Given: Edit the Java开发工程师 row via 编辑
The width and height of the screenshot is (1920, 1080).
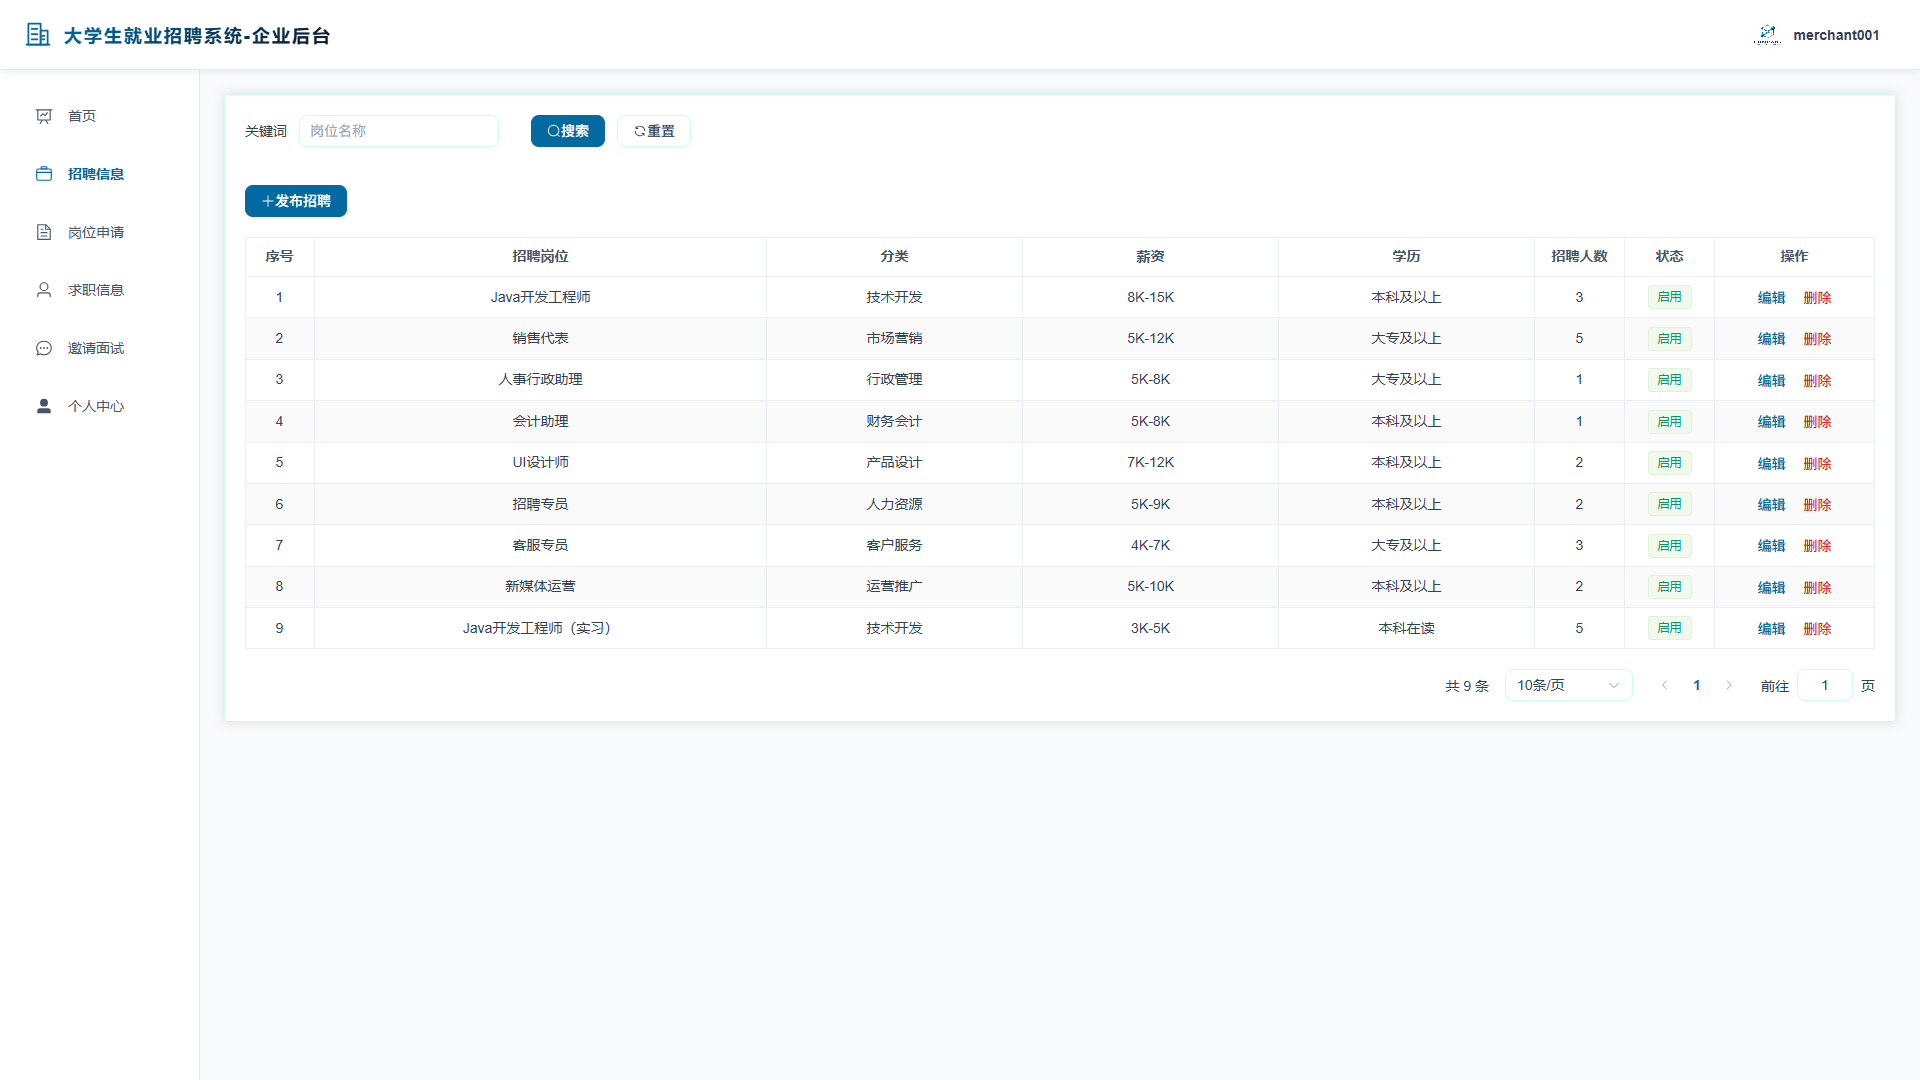Looking at the screenshot, I should pos(1772,298).
